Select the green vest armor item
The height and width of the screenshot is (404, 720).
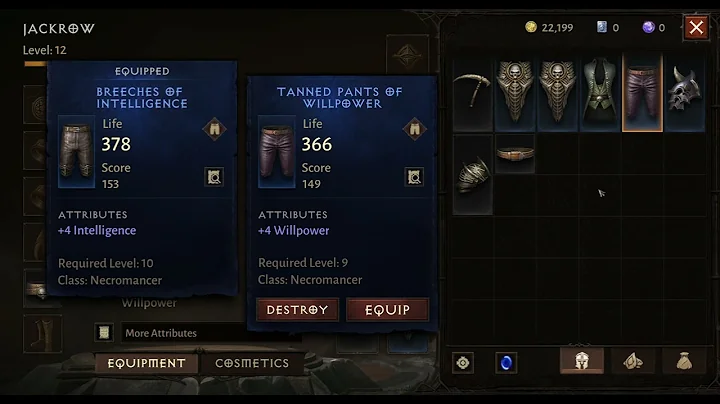pos(600,92)
